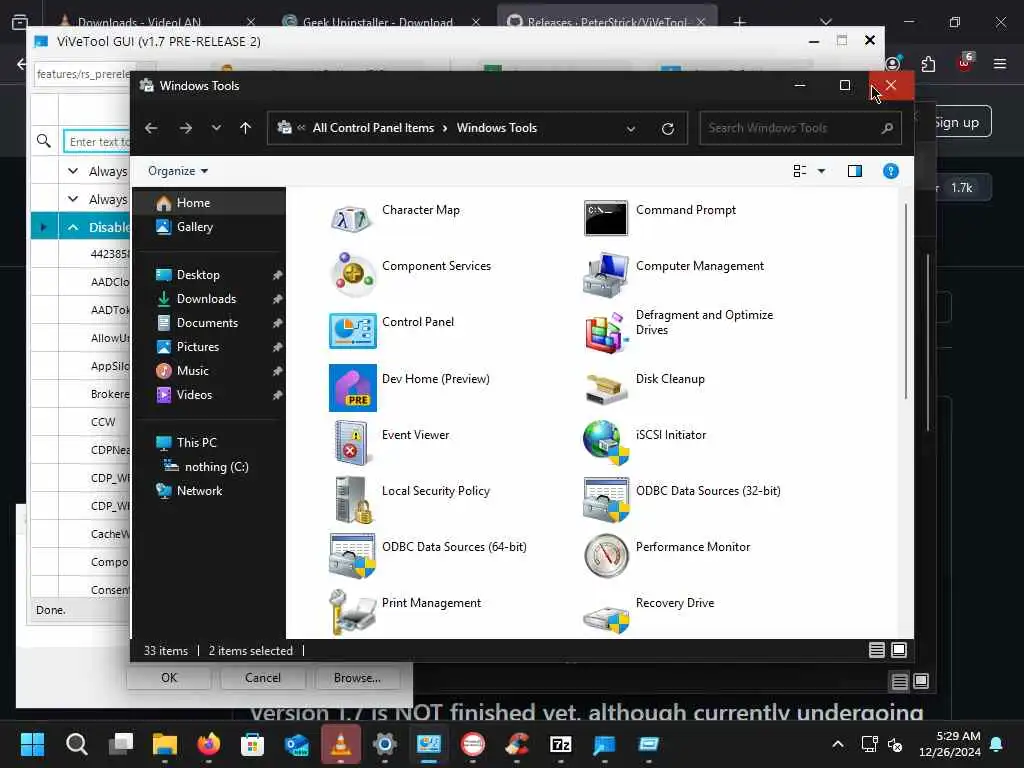Go forward in Windows Tools explorer
Image resolution: width=1024 pixels, height=768 pixels.
coord(185,128)
